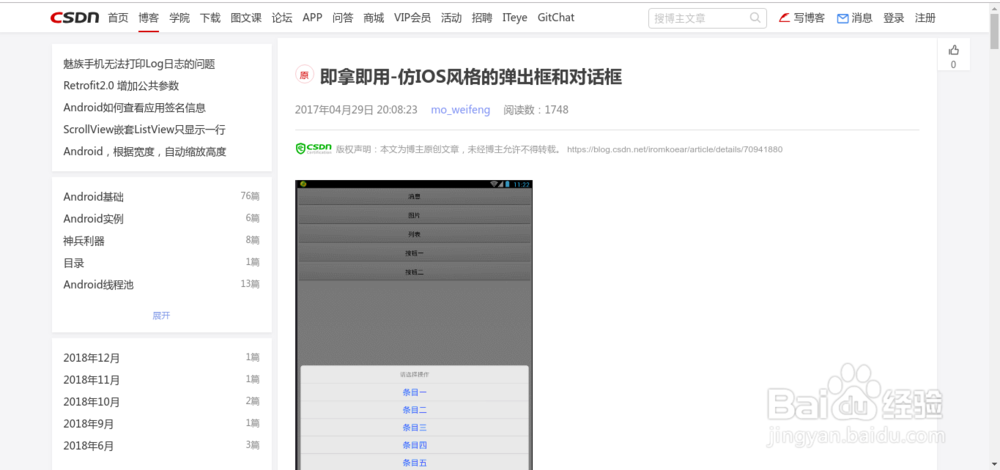Viewport: 1000px width, 470px height.
Task: Open article Android如何查看应用签名信息
Action: click(x=135, y=108)
